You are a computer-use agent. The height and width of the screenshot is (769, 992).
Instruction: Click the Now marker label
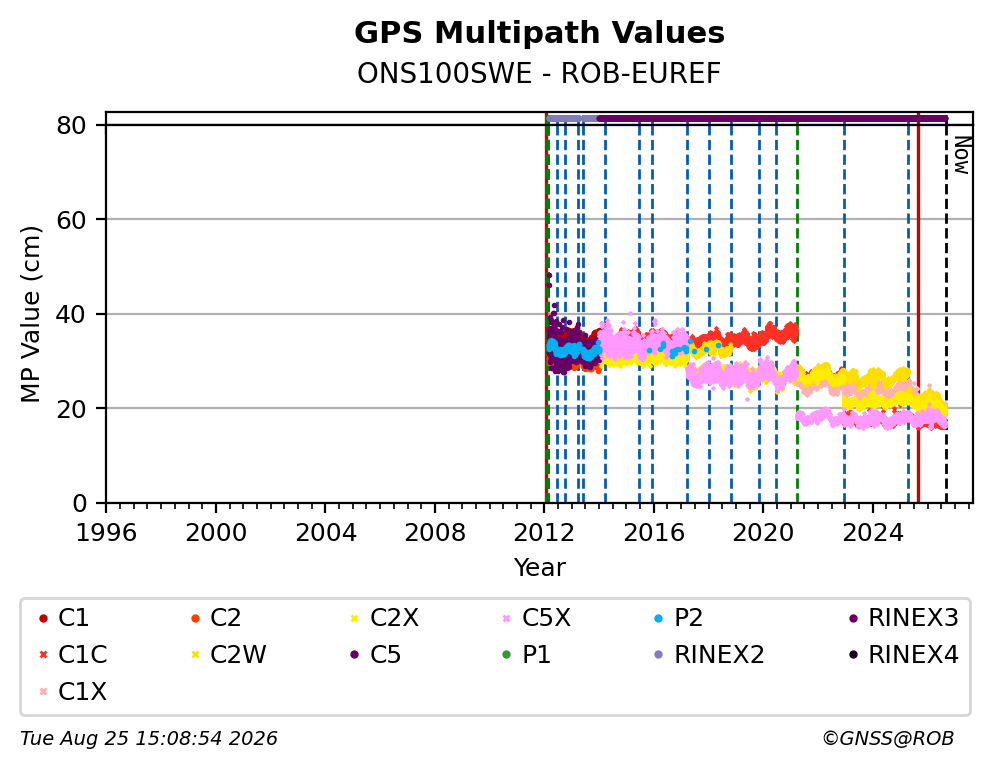962,156
